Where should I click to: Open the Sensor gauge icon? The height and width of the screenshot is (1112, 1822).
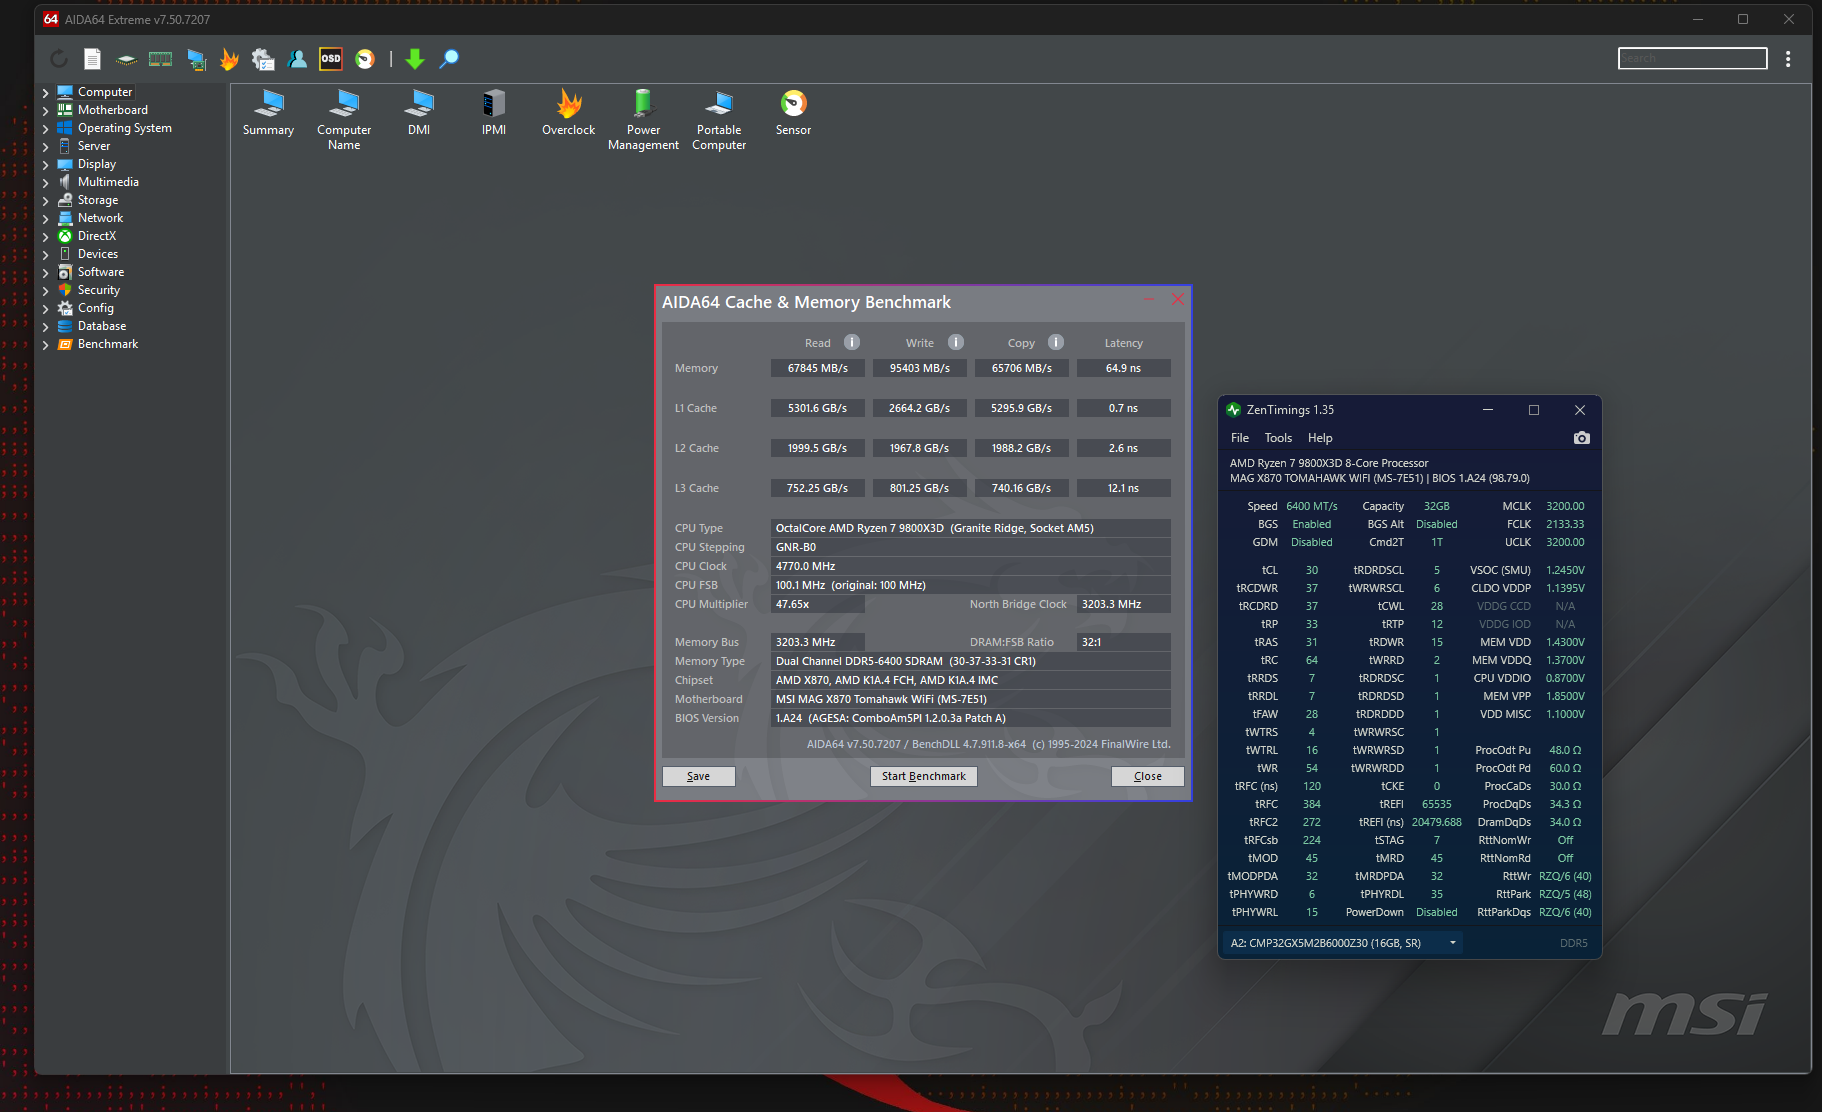[794, 113]
